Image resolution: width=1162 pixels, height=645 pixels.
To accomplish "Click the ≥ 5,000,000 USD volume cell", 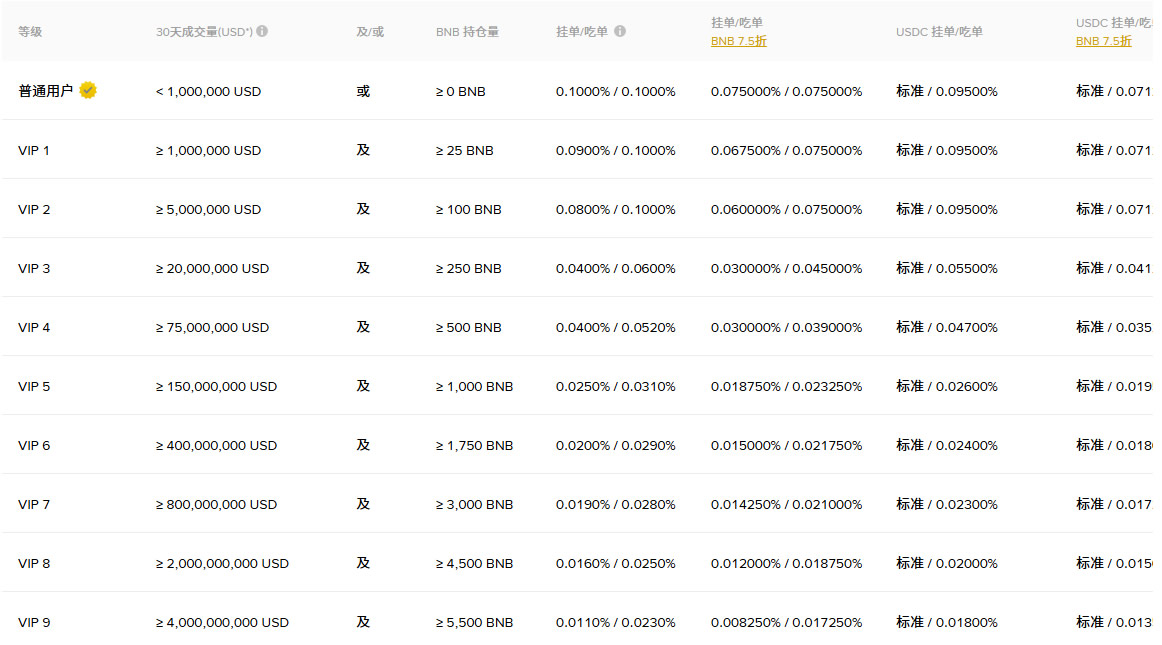I will [x=208, y=209].
